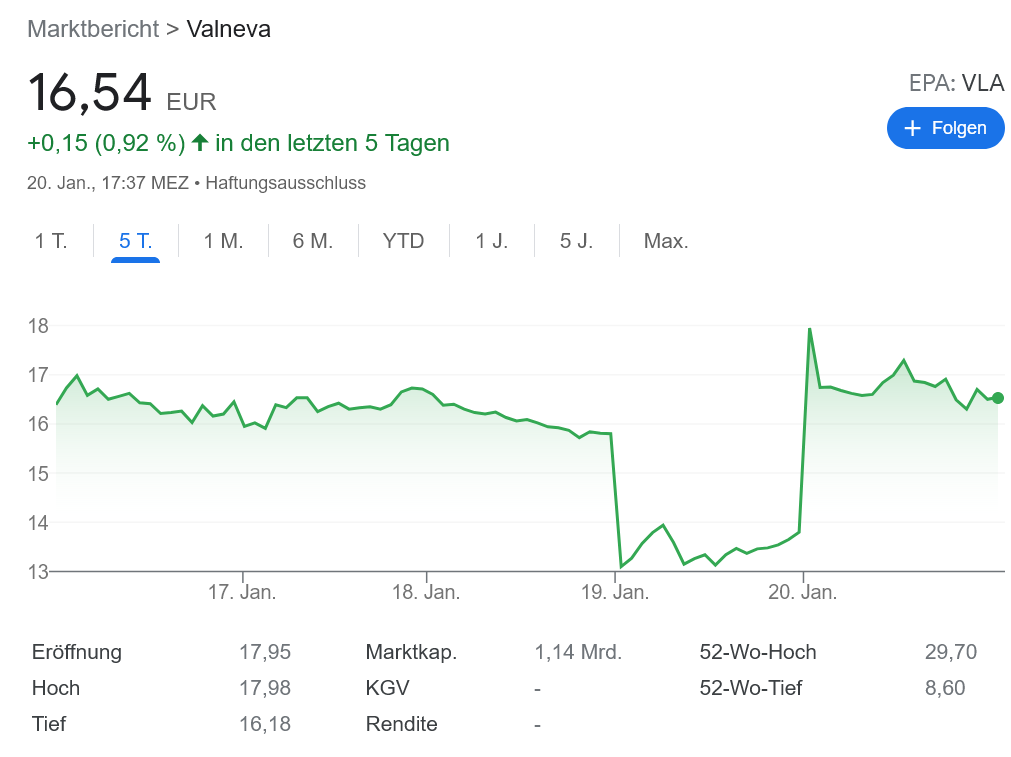Show the YTD chart period
This screenshot has width=1011, height=757.
(403, 240)
